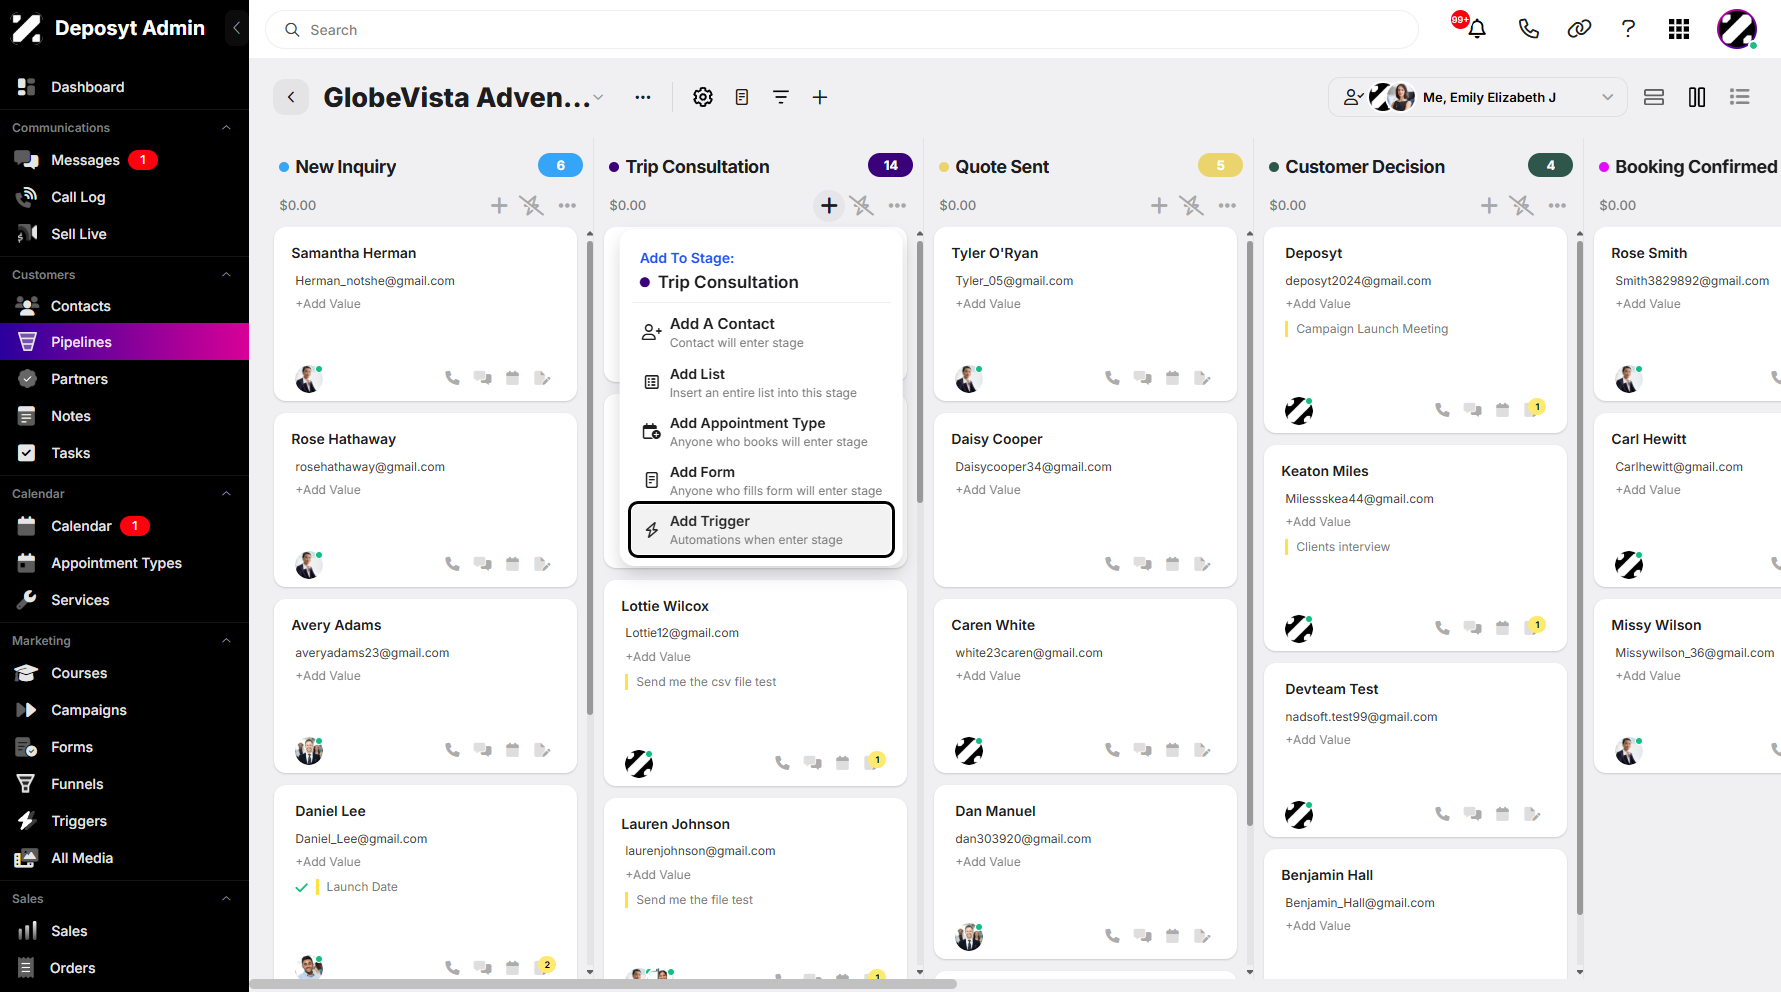1781x992 pixels.
Task: Click add plus in Customer Decision stage
Action: pos(1489,205)
